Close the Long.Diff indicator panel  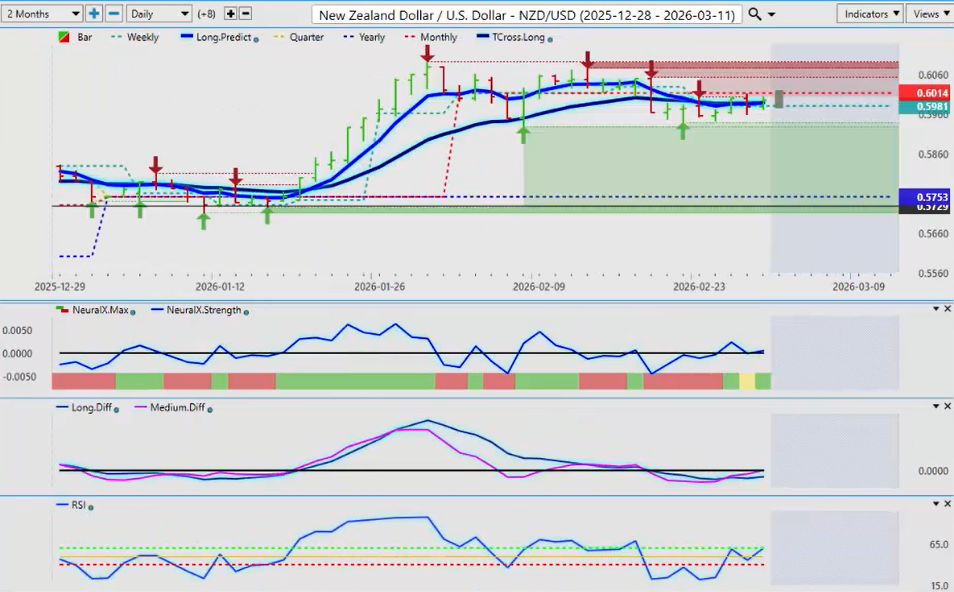coord(947,406)
